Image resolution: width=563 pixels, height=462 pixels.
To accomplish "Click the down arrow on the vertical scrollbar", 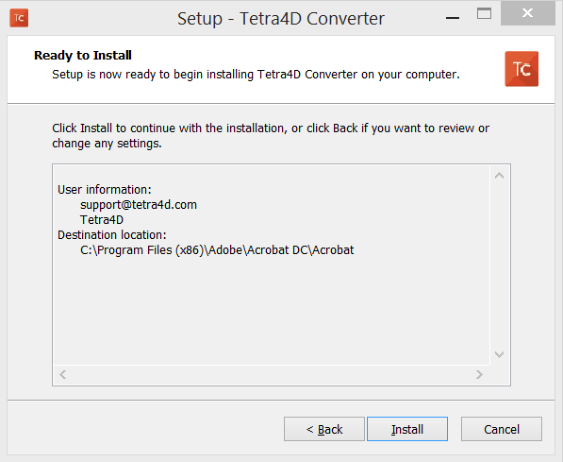I will (499, 354).
